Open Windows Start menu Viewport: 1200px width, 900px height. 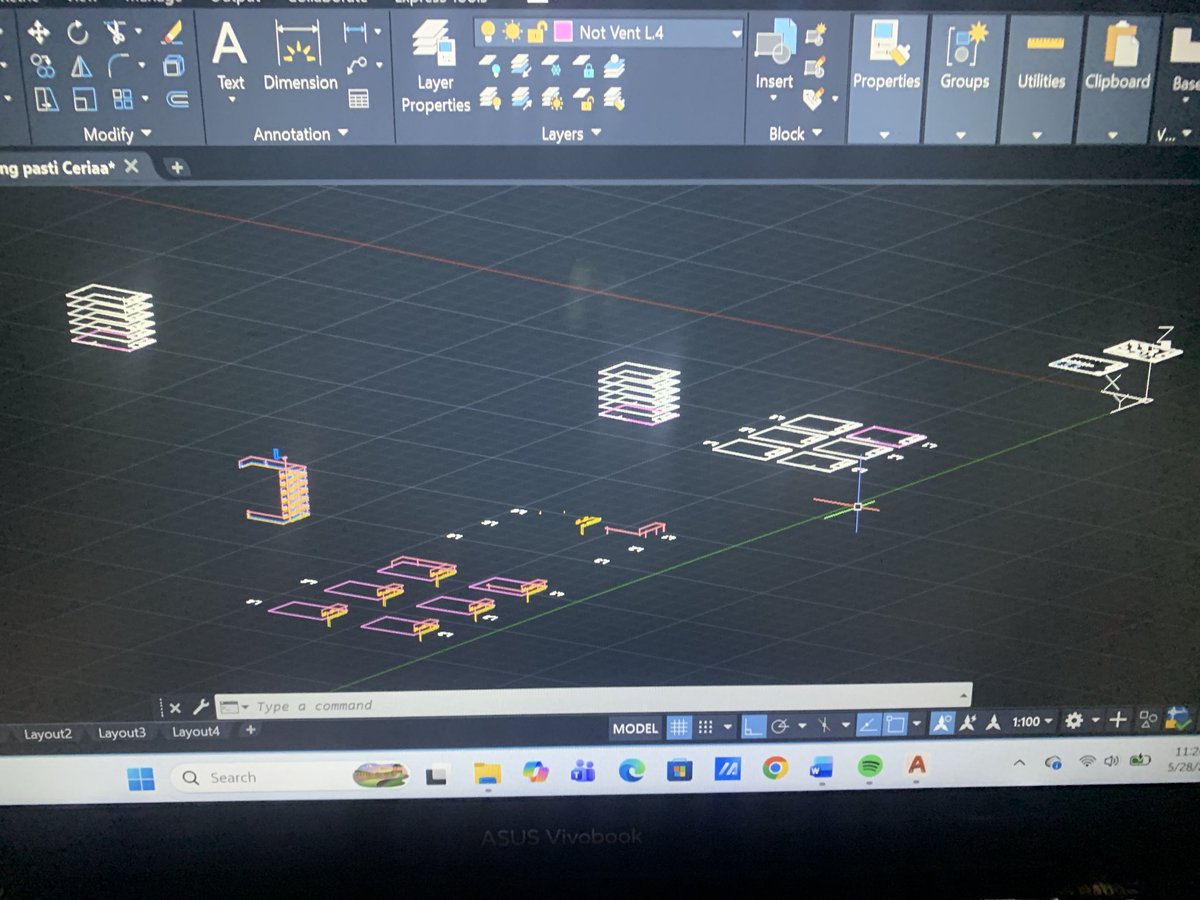click(x=141, y=778)
